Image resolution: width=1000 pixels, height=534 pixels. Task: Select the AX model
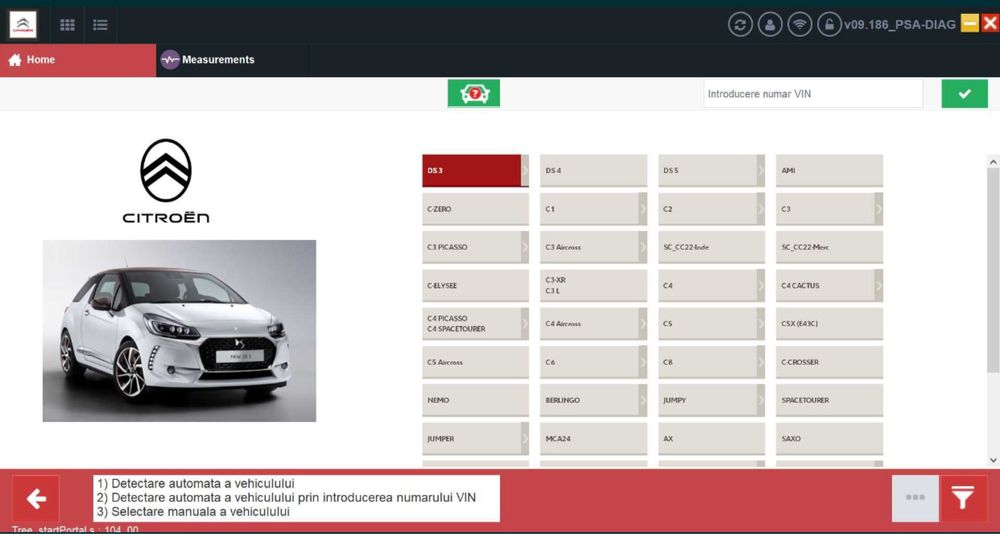tap(711, 438)
